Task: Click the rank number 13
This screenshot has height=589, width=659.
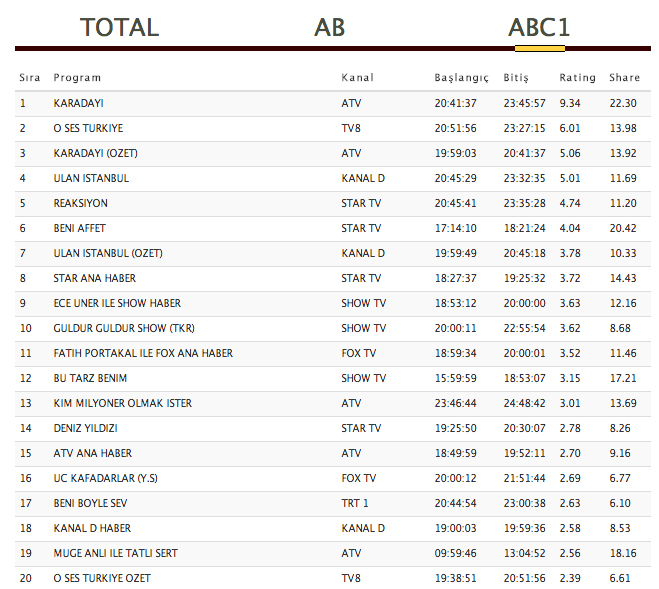Action: (26, 403)
